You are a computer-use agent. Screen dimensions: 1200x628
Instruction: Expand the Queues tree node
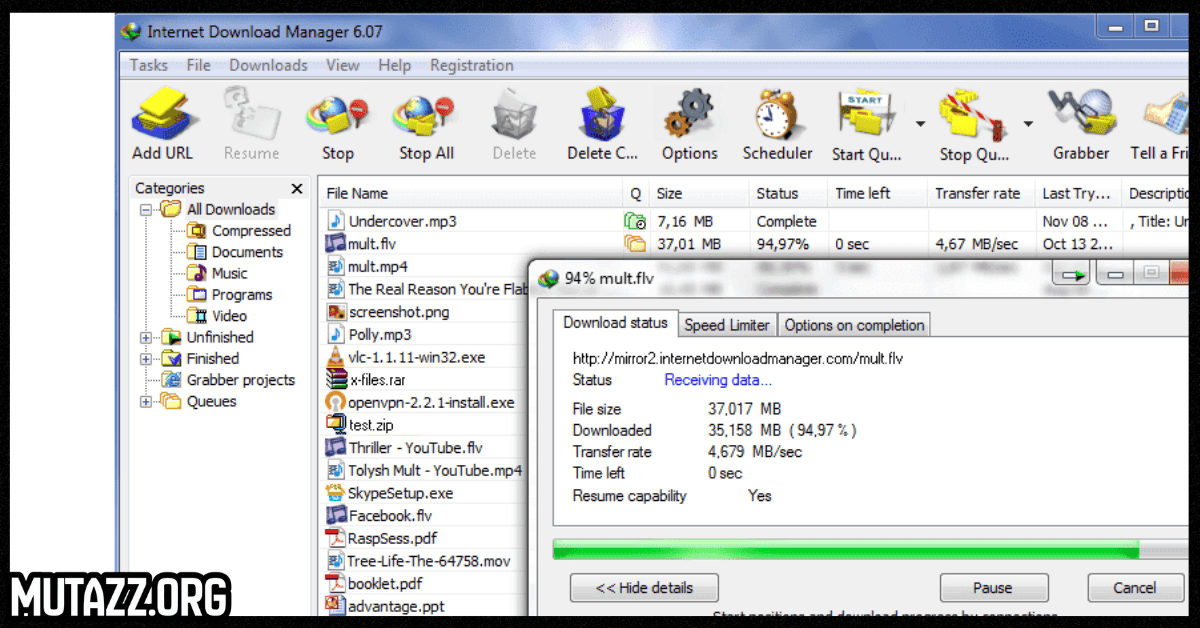pyautogui.click(x=146, y=402)
